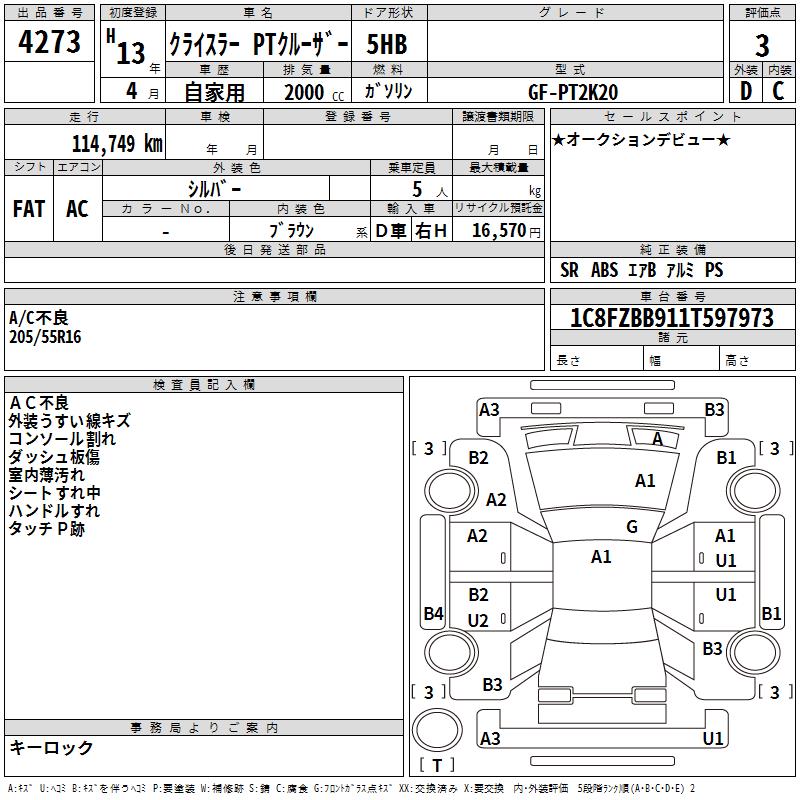Select the キーロック office notice text

pos(51,747)
